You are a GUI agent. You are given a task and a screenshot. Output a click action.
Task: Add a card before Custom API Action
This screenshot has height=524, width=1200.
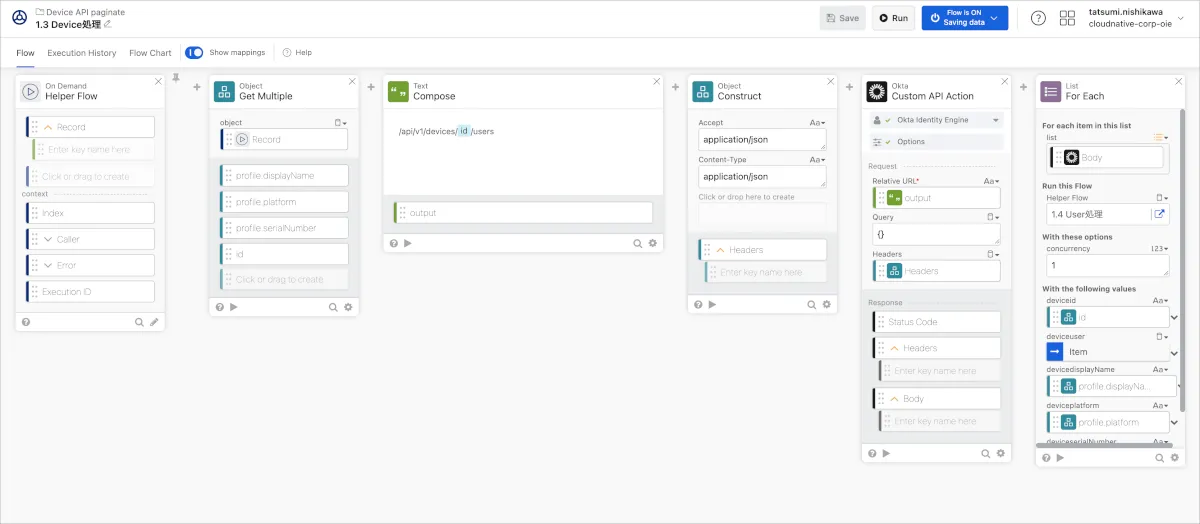(849, 88)
